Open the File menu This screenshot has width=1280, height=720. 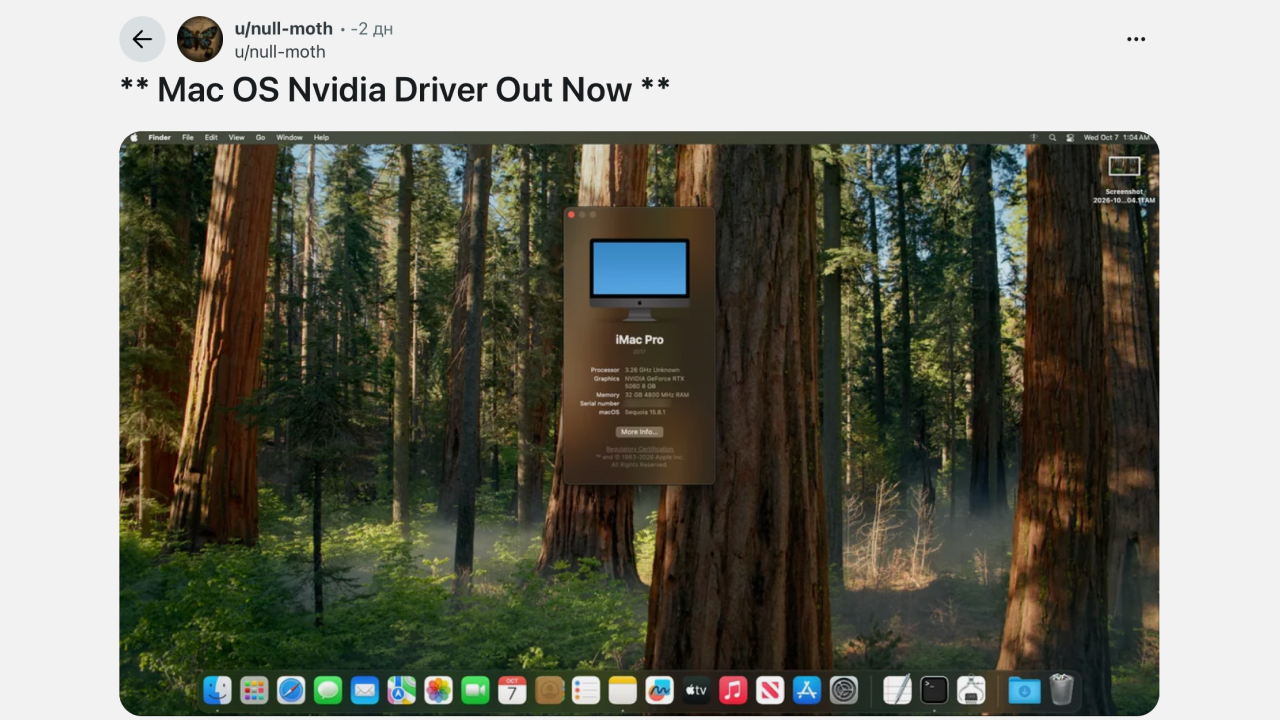click(188, 137)
